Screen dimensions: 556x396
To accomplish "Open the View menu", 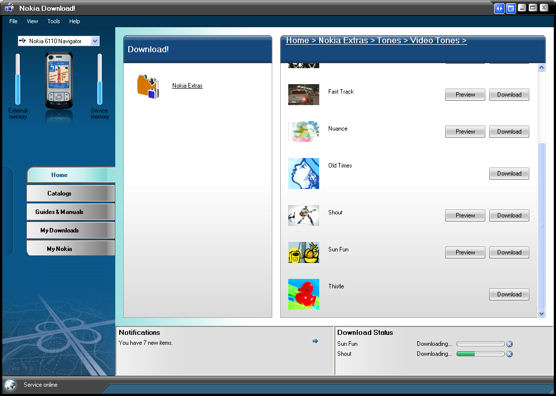I will coord(32,21).
